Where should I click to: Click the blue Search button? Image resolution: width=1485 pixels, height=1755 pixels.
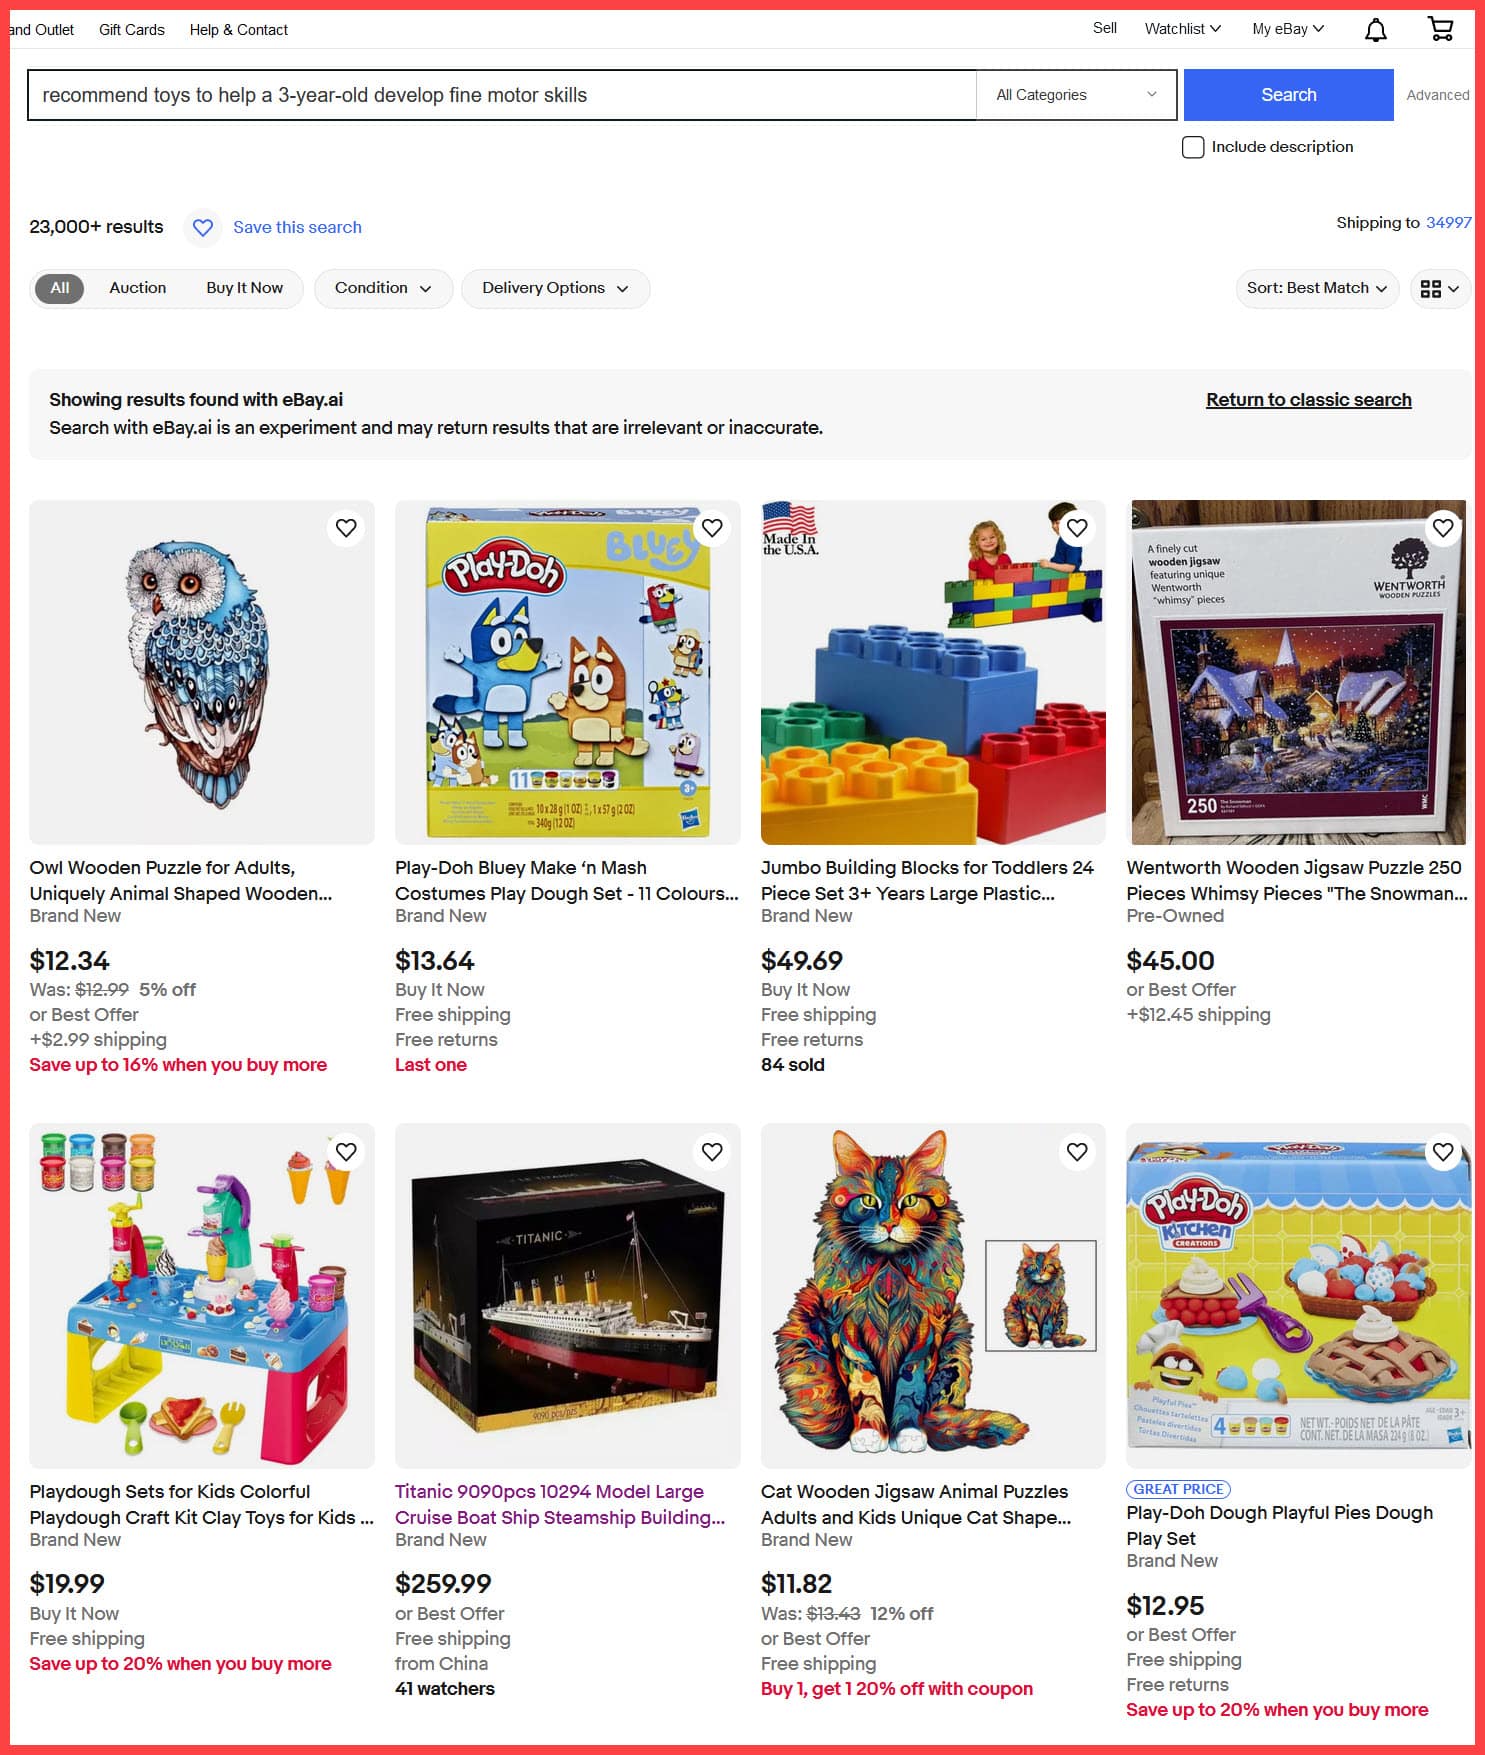tap(1288, 95)
